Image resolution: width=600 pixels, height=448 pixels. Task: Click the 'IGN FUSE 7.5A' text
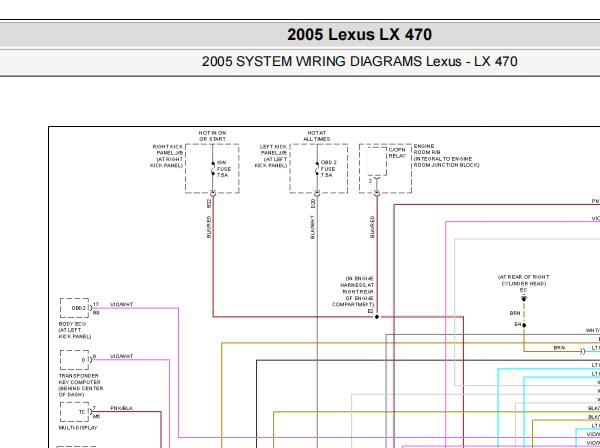click(223, 169)
